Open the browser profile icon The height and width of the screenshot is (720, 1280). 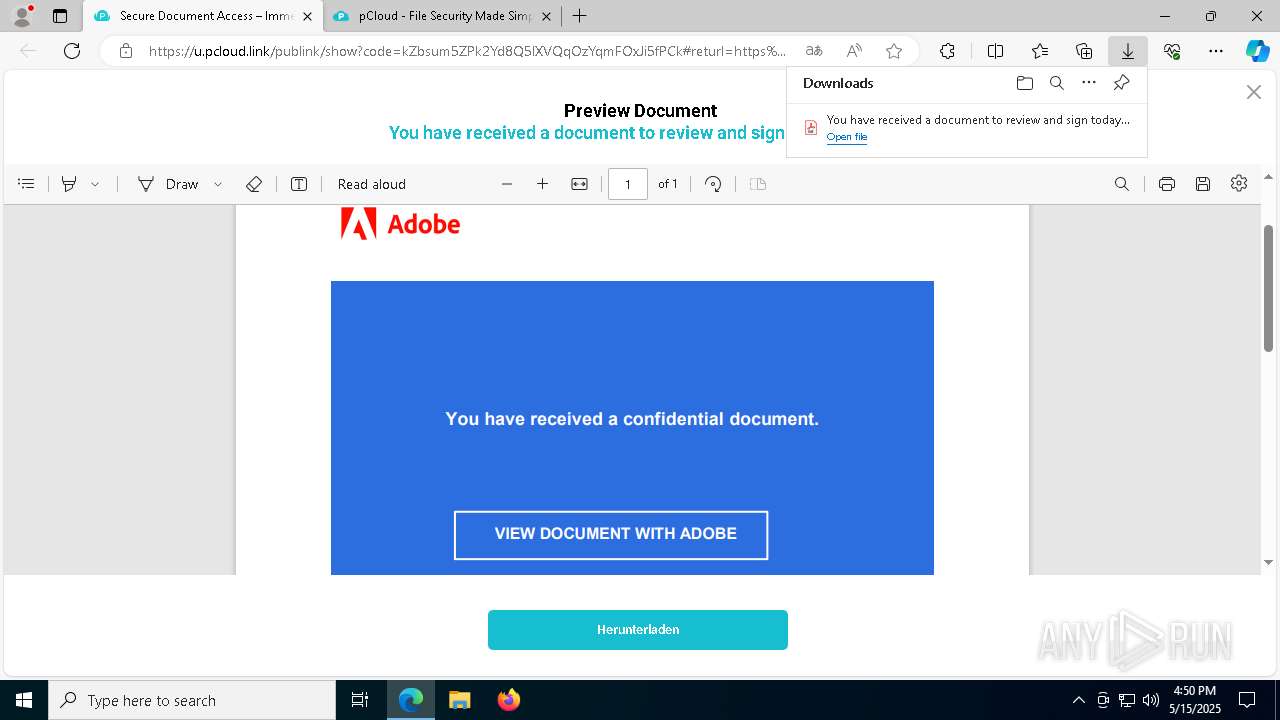pyautogui.click(x=22, y=16)
